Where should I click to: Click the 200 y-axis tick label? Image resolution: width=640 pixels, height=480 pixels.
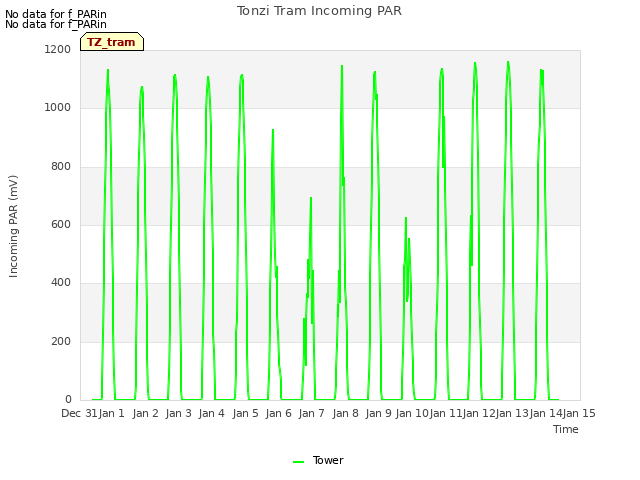[x=61, y=341]
